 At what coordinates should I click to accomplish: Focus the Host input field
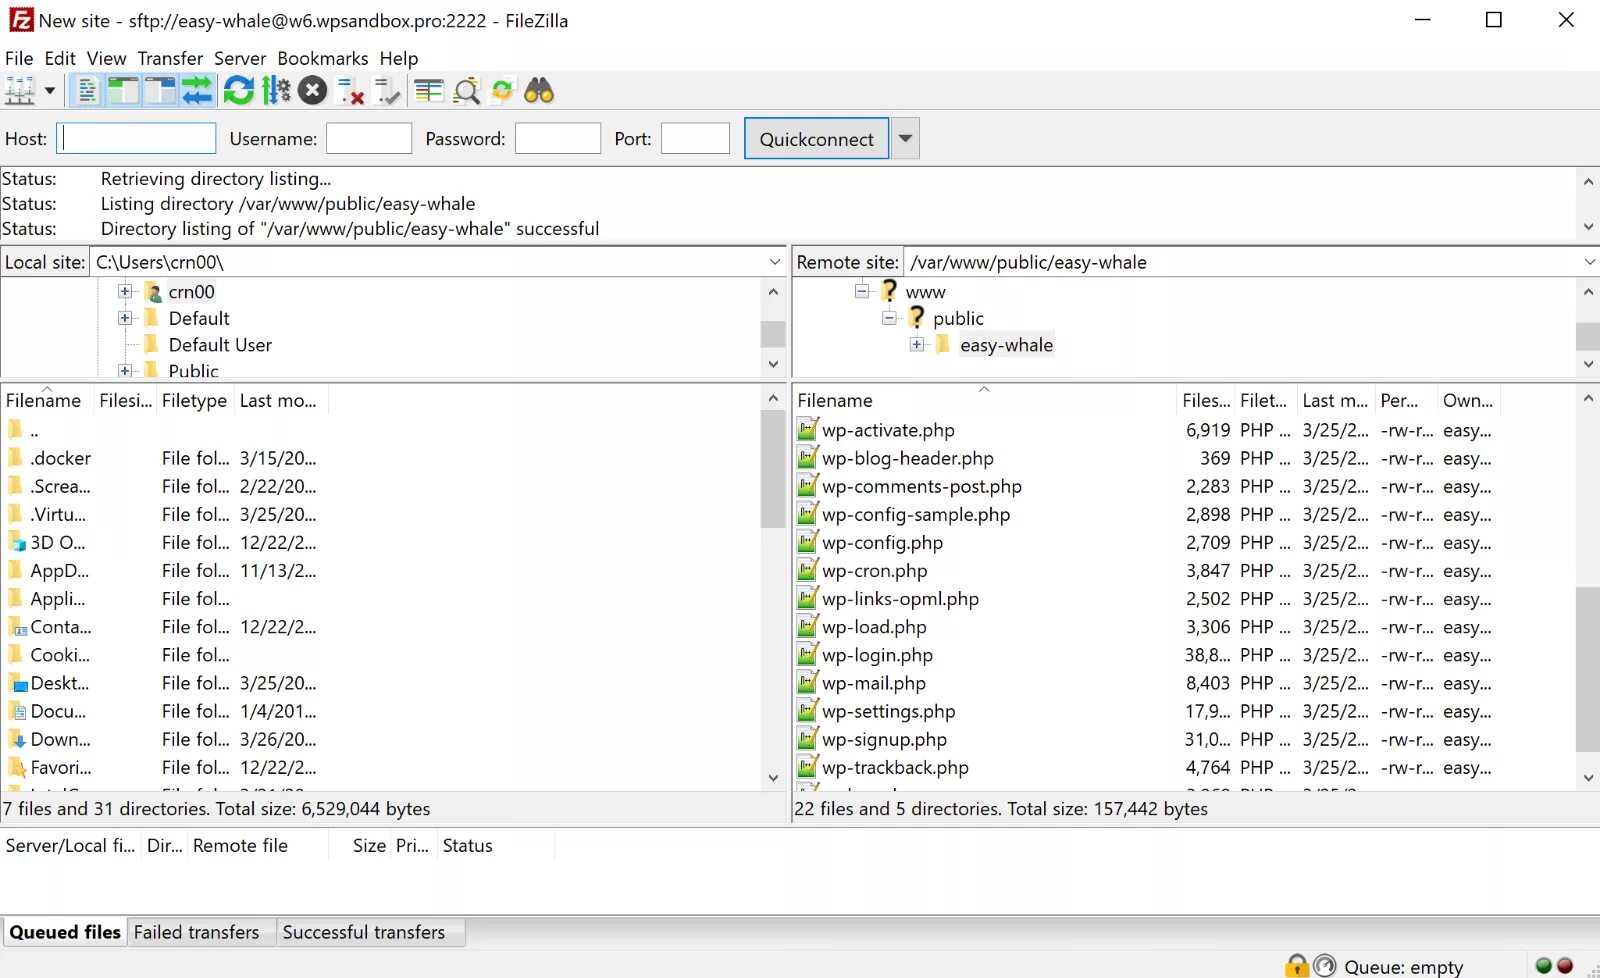[136, 138]
